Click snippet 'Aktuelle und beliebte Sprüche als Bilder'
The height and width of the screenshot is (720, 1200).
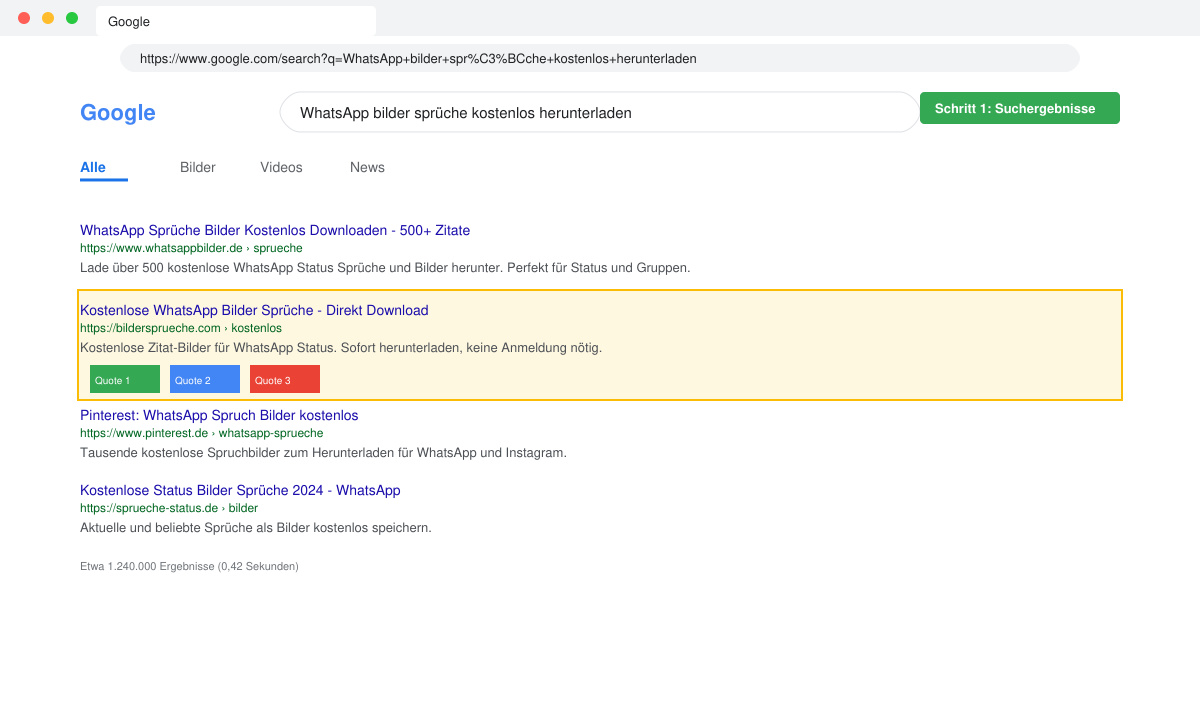256,527
